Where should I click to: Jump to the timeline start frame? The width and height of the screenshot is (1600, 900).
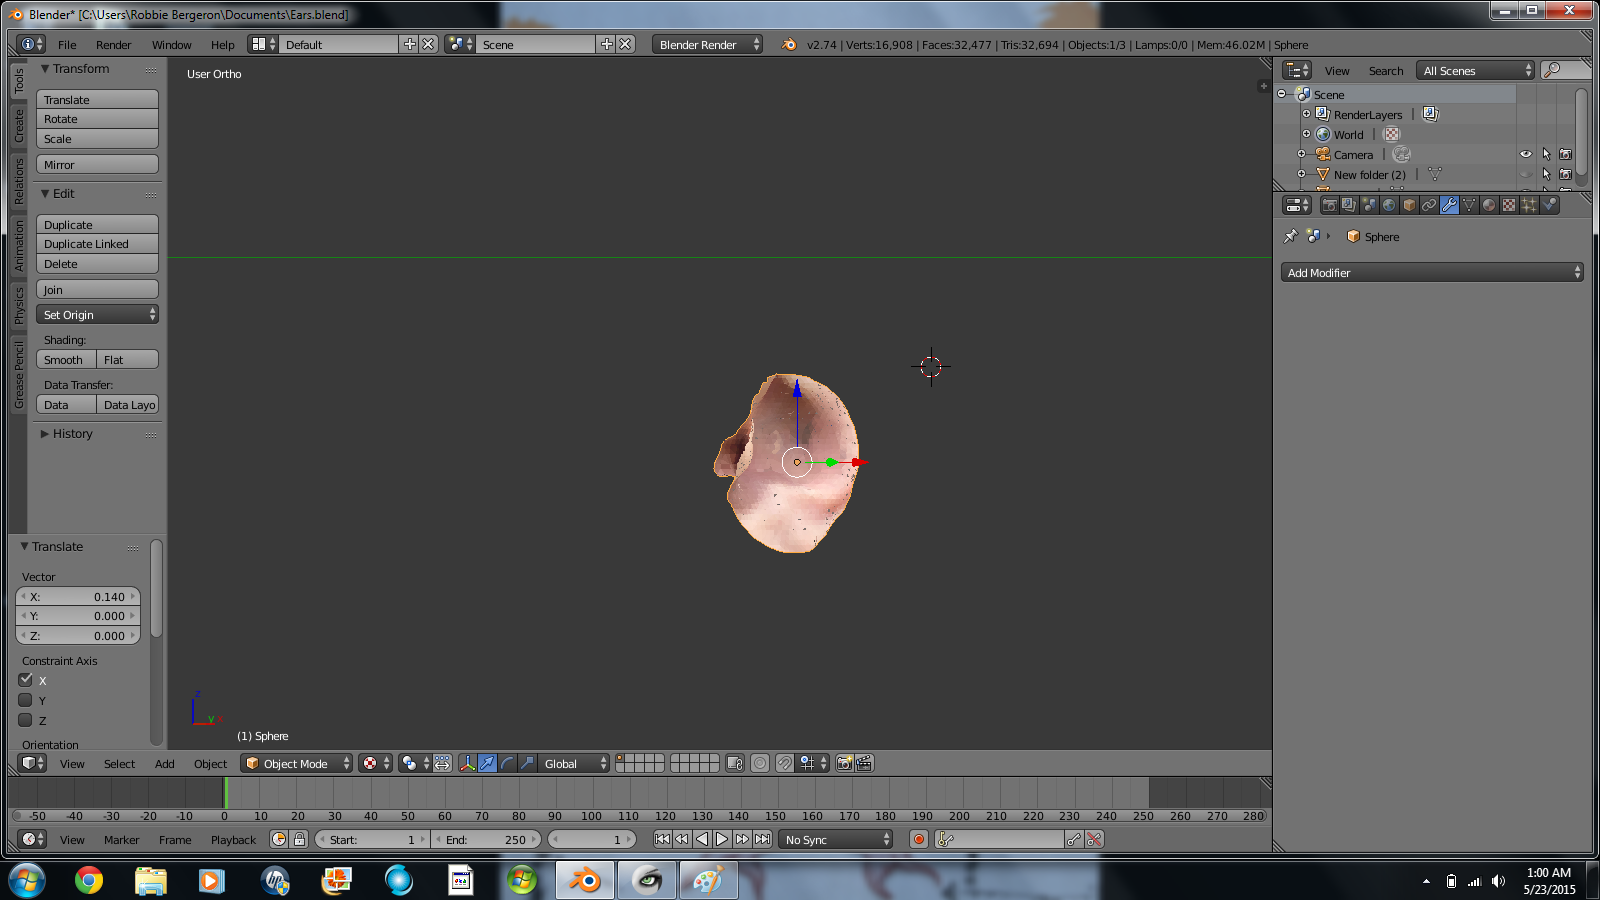coord(662,839)
